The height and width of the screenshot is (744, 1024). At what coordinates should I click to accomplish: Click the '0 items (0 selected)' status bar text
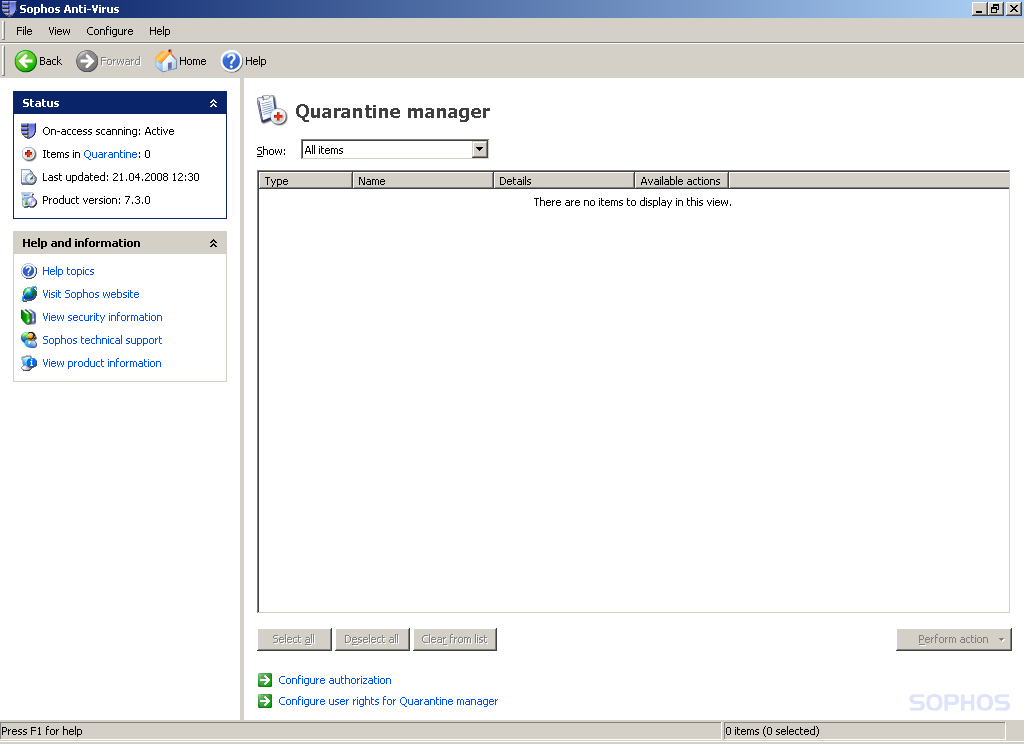pos(772,731)
